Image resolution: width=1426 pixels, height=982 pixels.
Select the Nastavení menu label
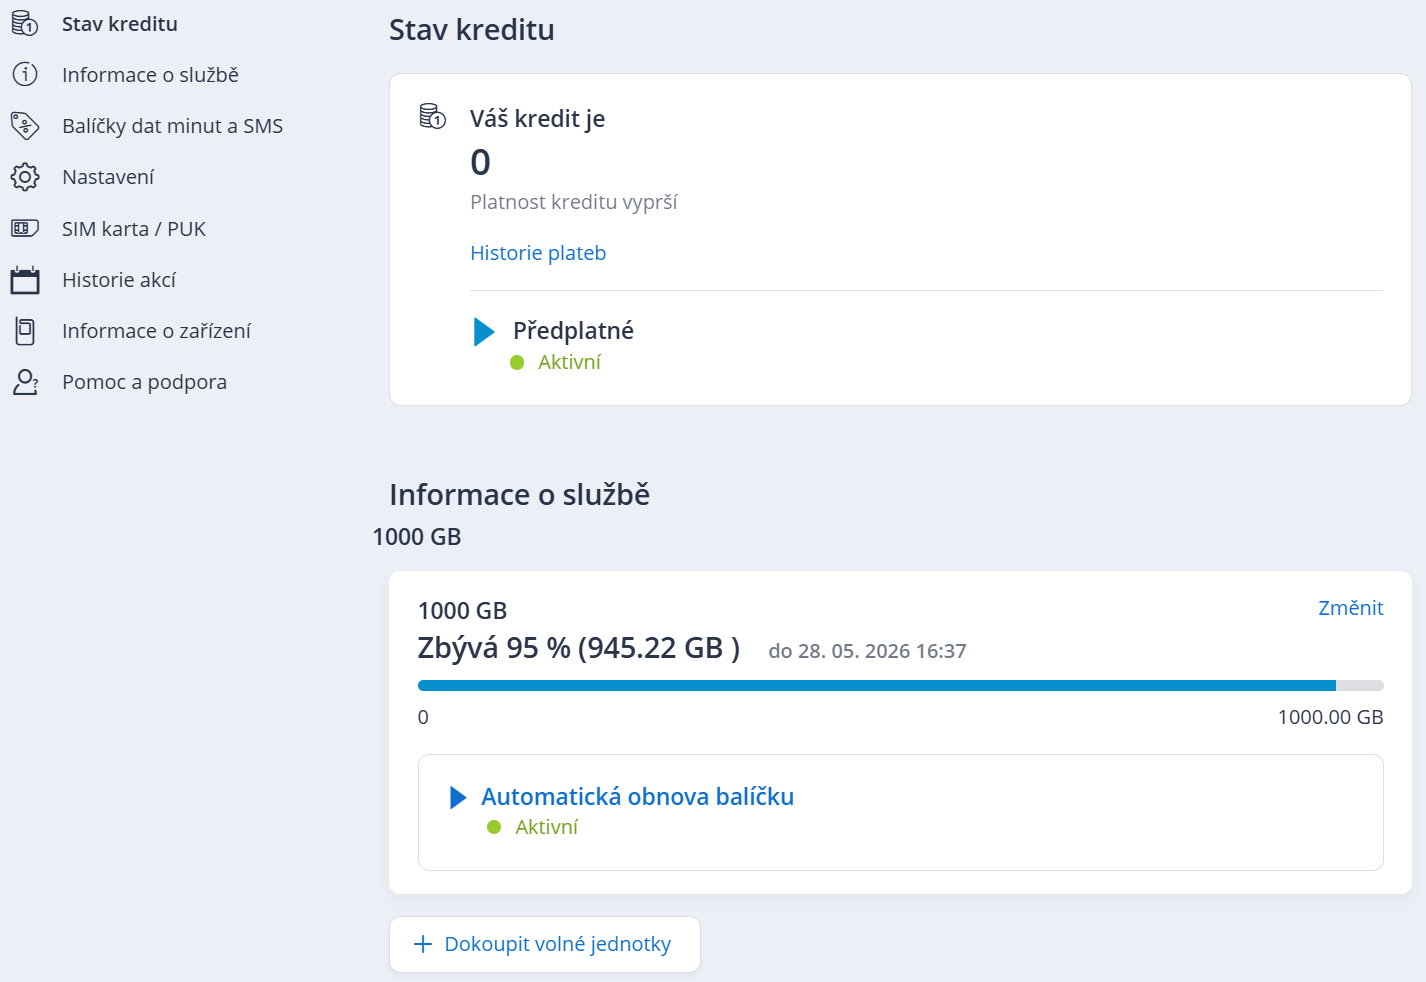click(x=108, y=177)
